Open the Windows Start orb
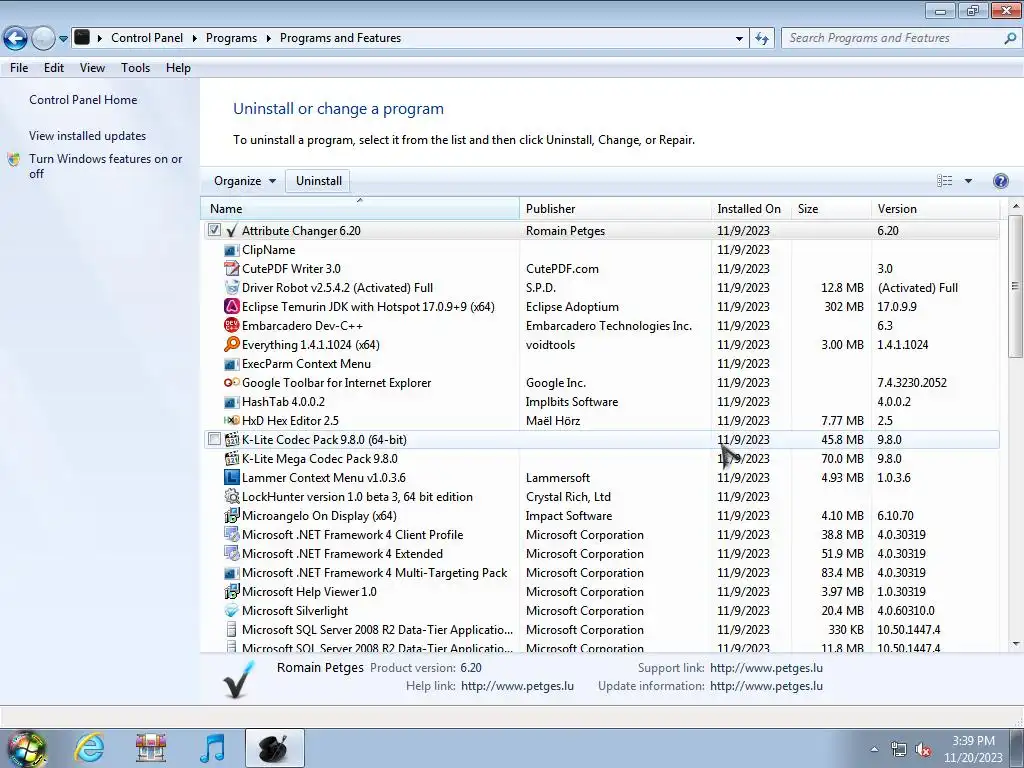 (26, 748)
